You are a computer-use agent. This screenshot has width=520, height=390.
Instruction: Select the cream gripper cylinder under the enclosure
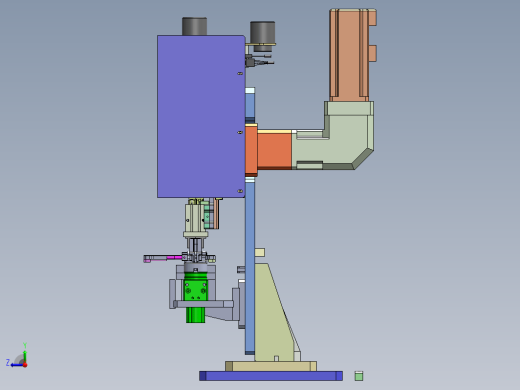click(x=195, y=218)
